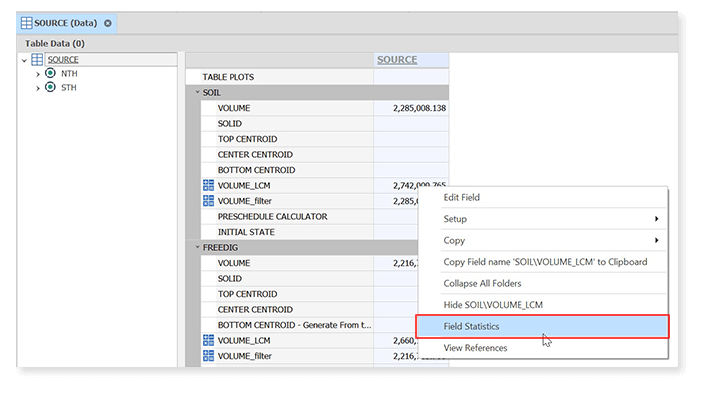Click the FREEDIG VOLUME_filter field icon
Image resolution: width=706 pixels, height=398 pixels.
[208, 355]
